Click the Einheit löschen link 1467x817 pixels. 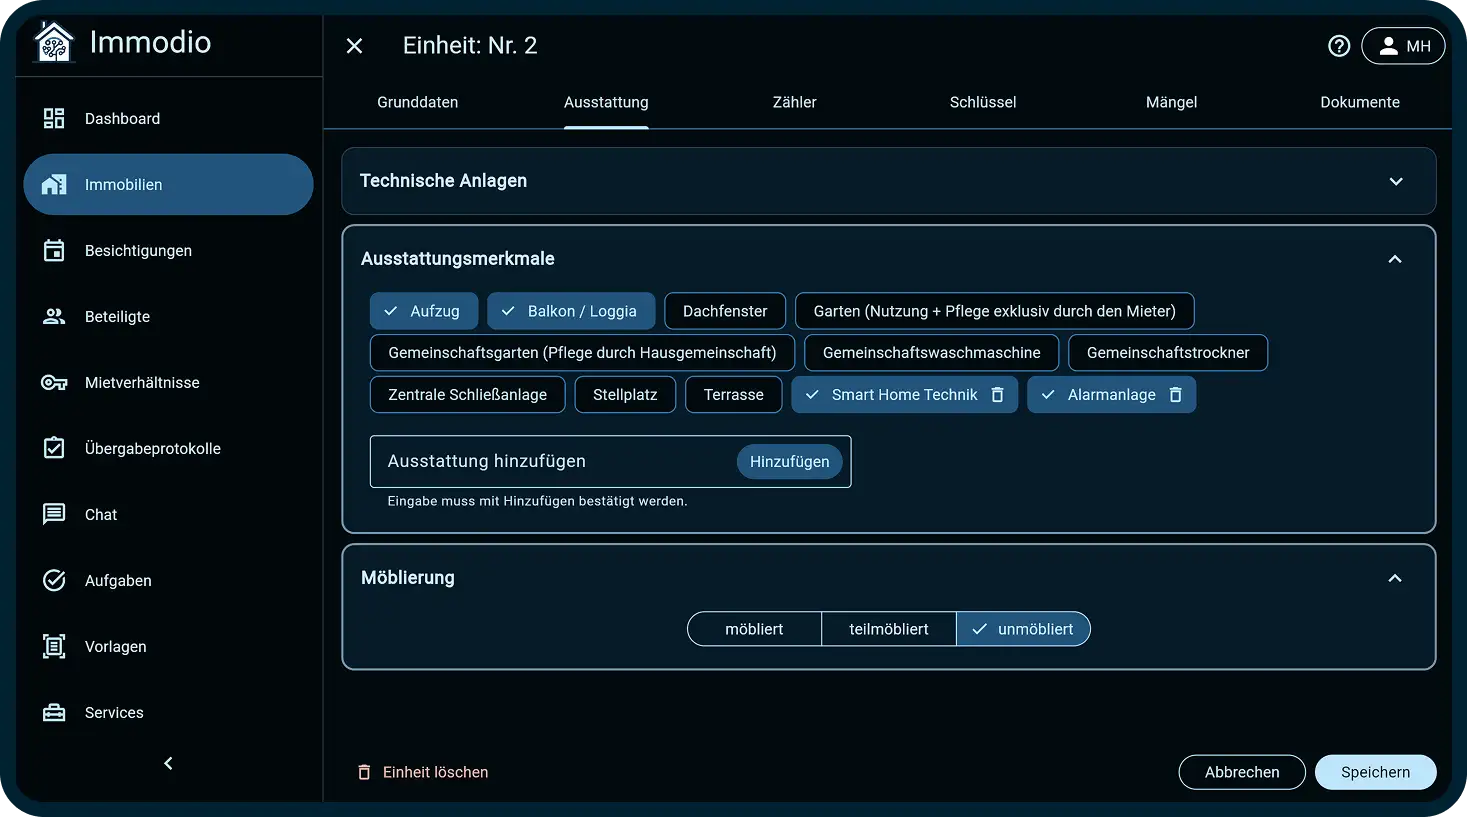point(435,772)
